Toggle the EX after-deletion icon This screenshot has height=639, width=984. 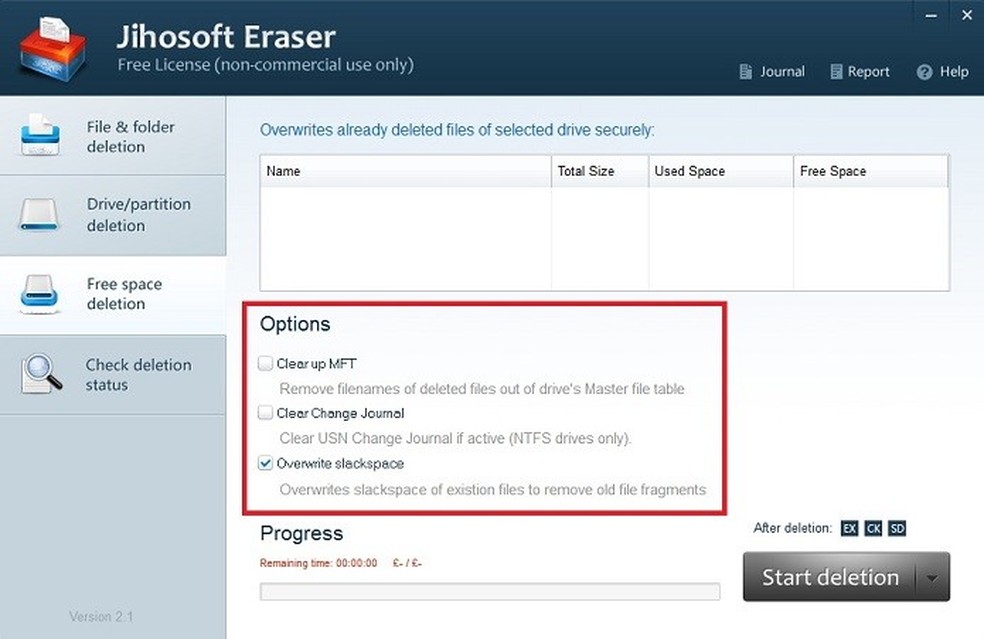[849, 528]
